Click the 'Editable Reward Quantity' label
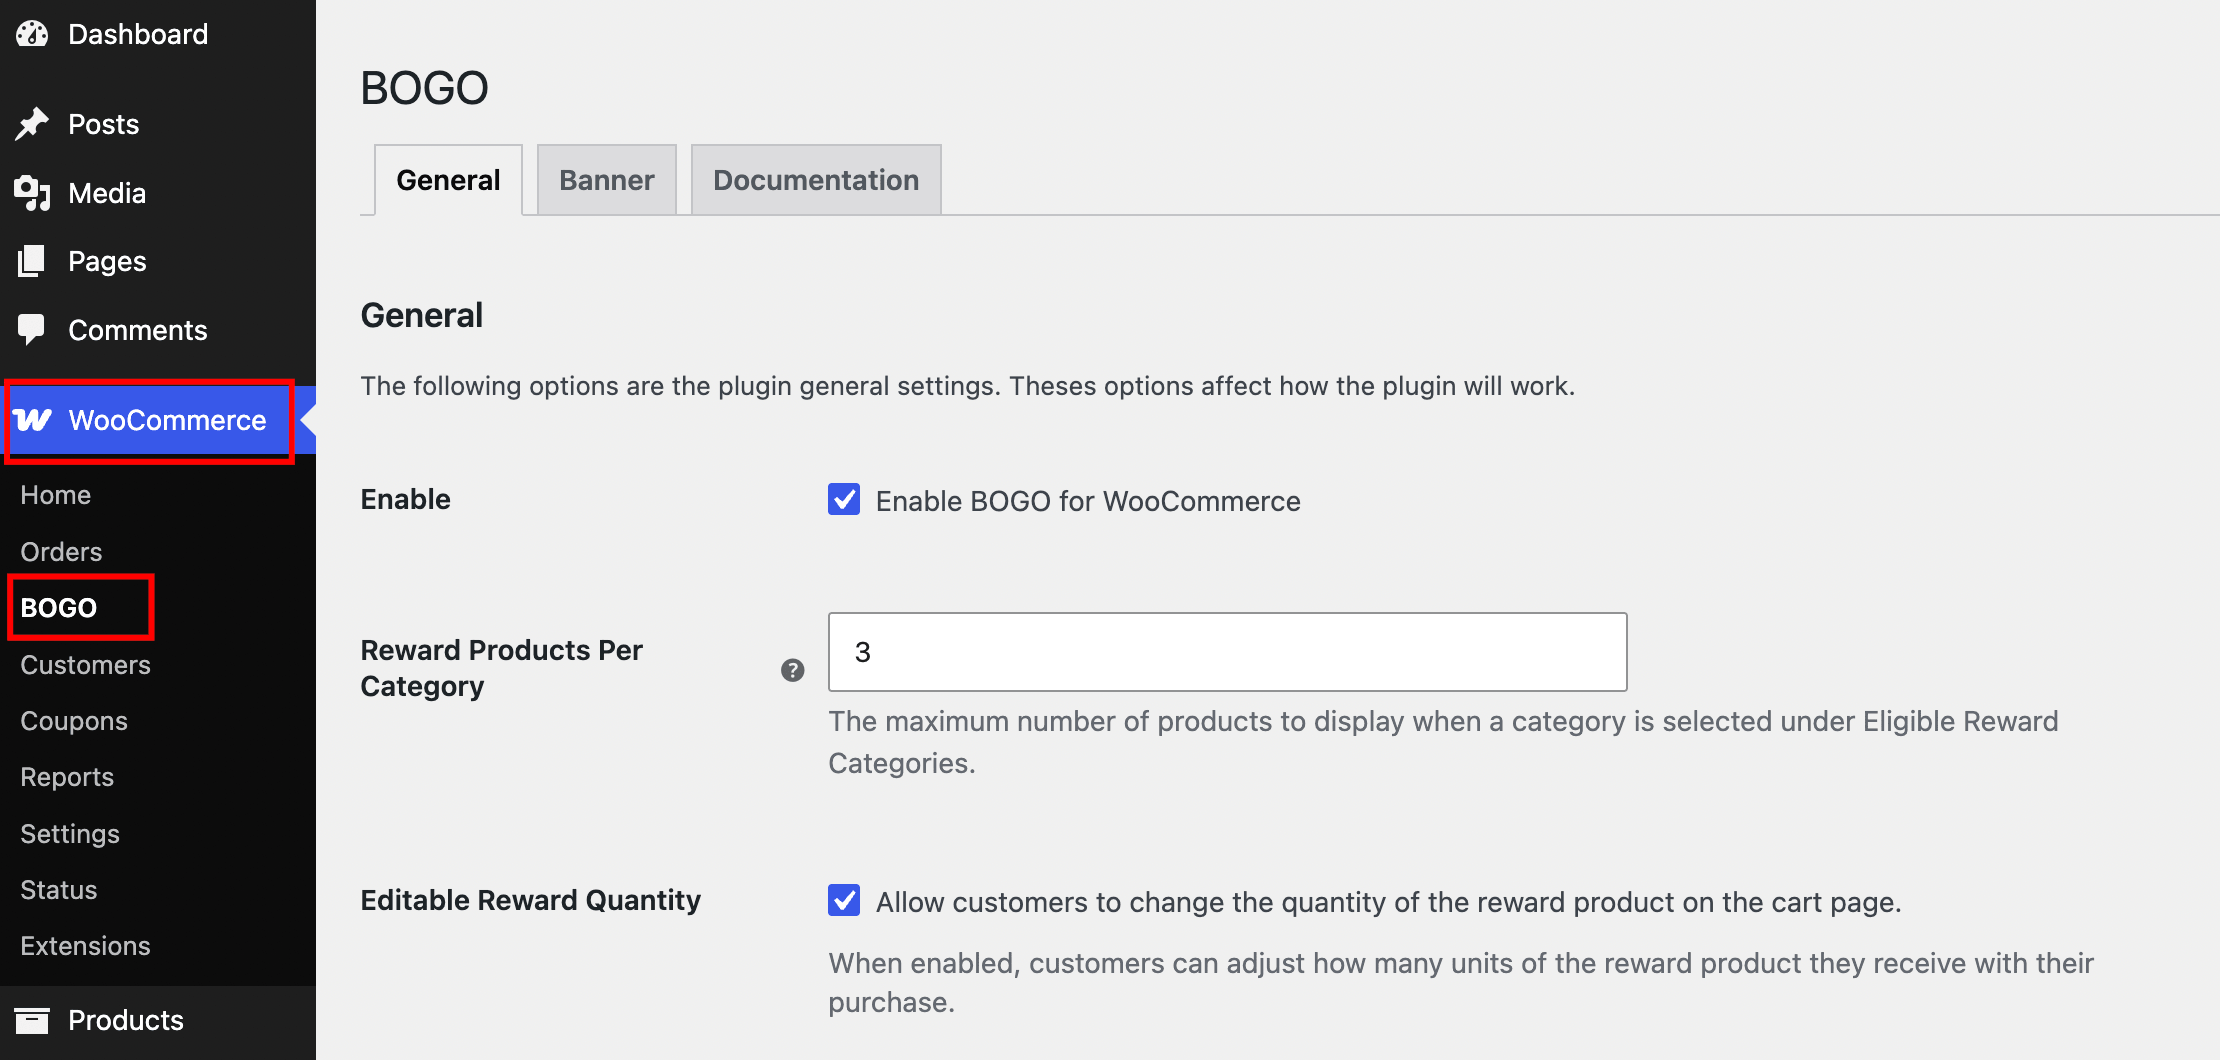Image resolution: width=2220 pixels, height=1060 pixels. (x=531, y=900)
